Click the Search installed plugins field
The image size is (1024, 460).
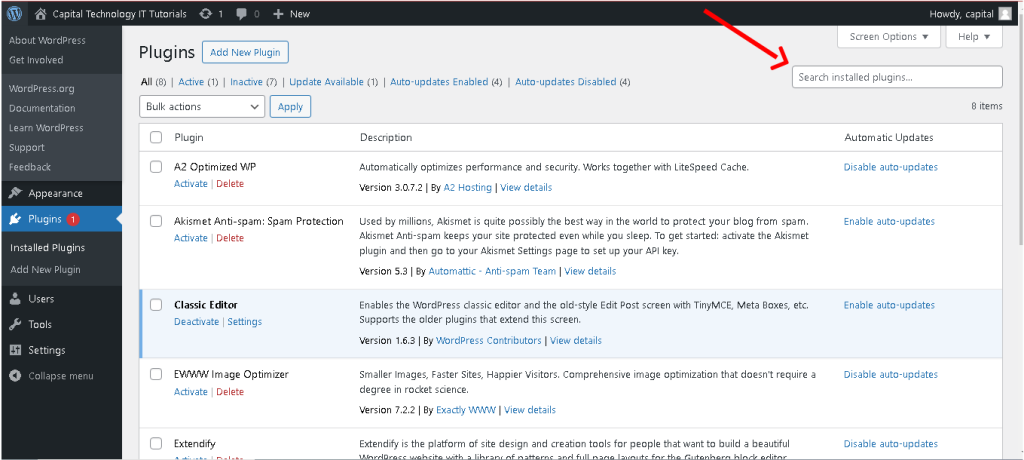pyautogui.click(x=896, y=77)
